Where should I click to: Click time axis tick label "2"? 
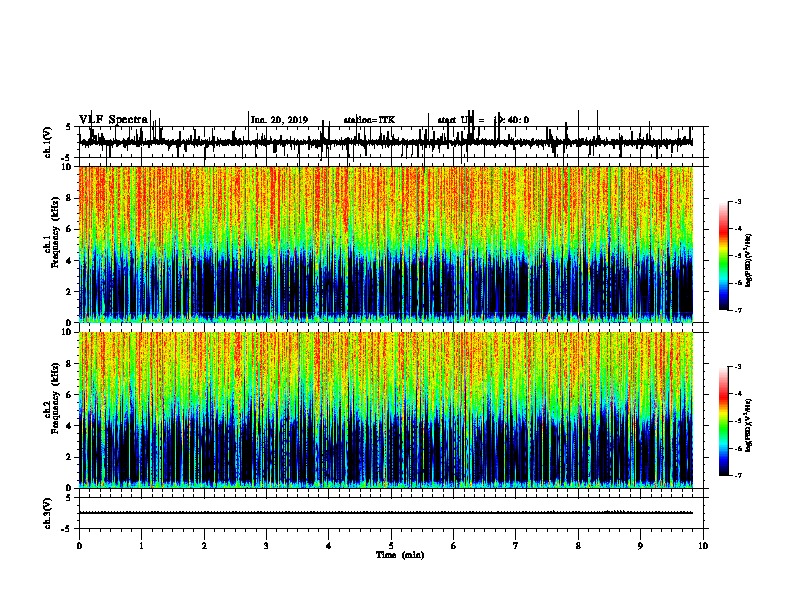click(x=204, y=546)
